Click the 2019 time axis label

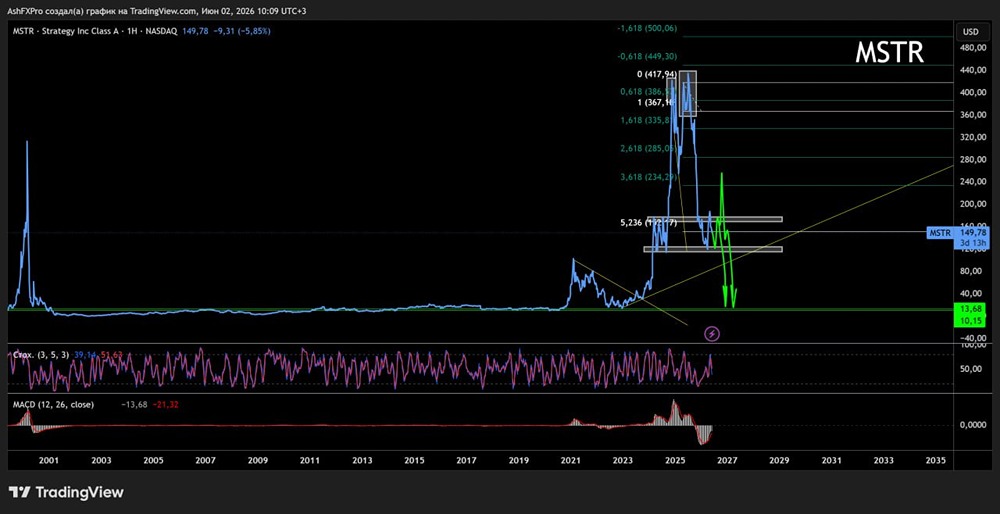pyautogui.click(x=518, y=460)
